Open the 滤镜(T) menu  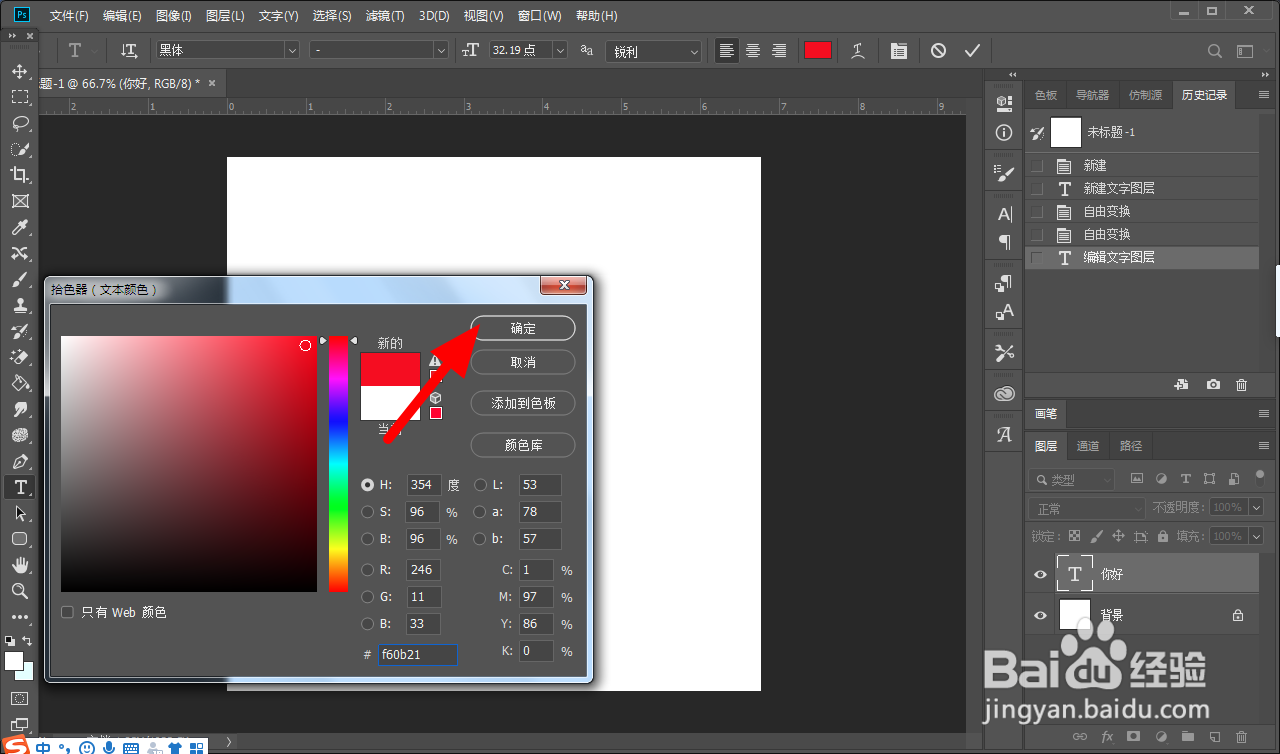385,16
